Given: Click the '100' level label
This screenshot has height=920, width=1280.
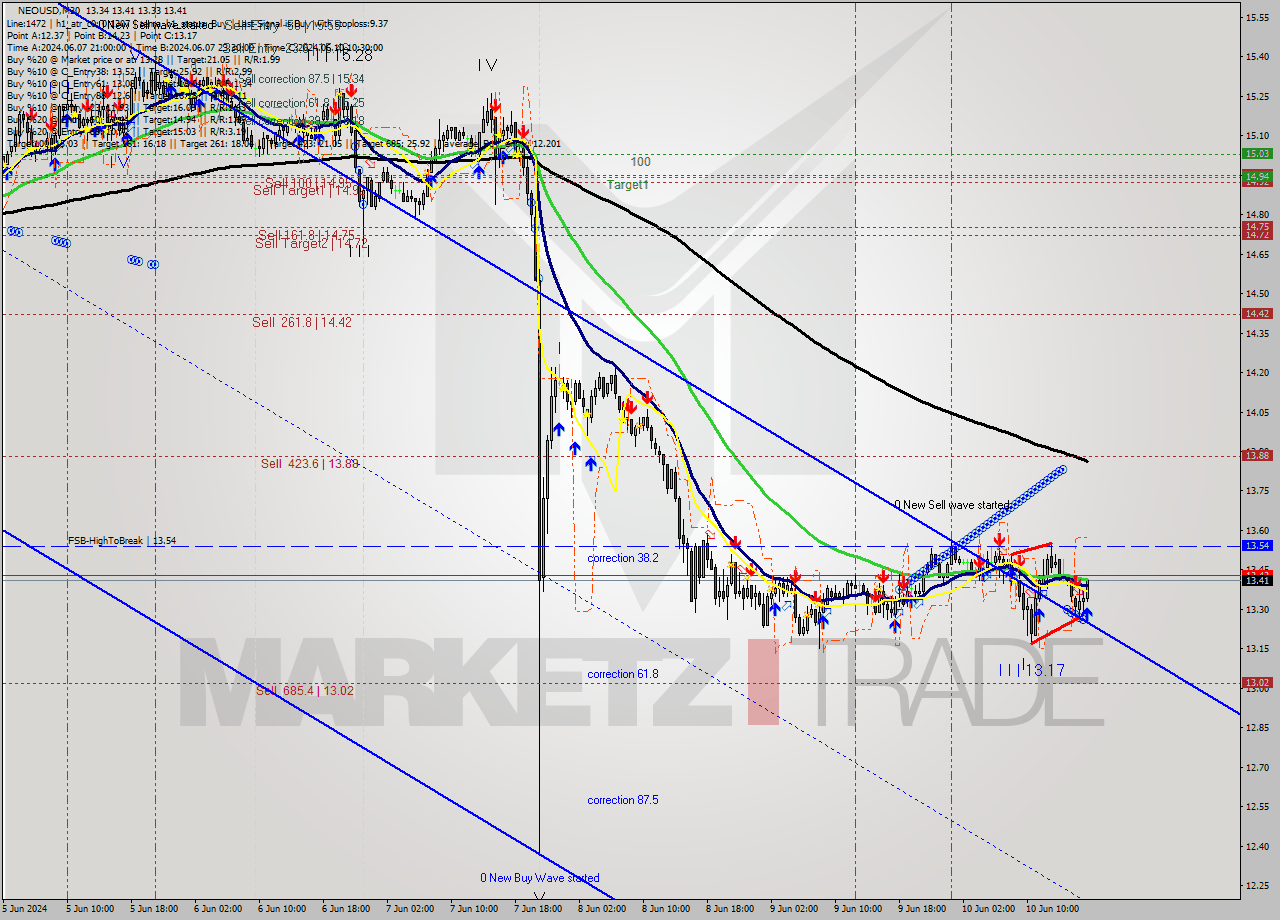Looking at the screenshot, I should coord(640,161).
